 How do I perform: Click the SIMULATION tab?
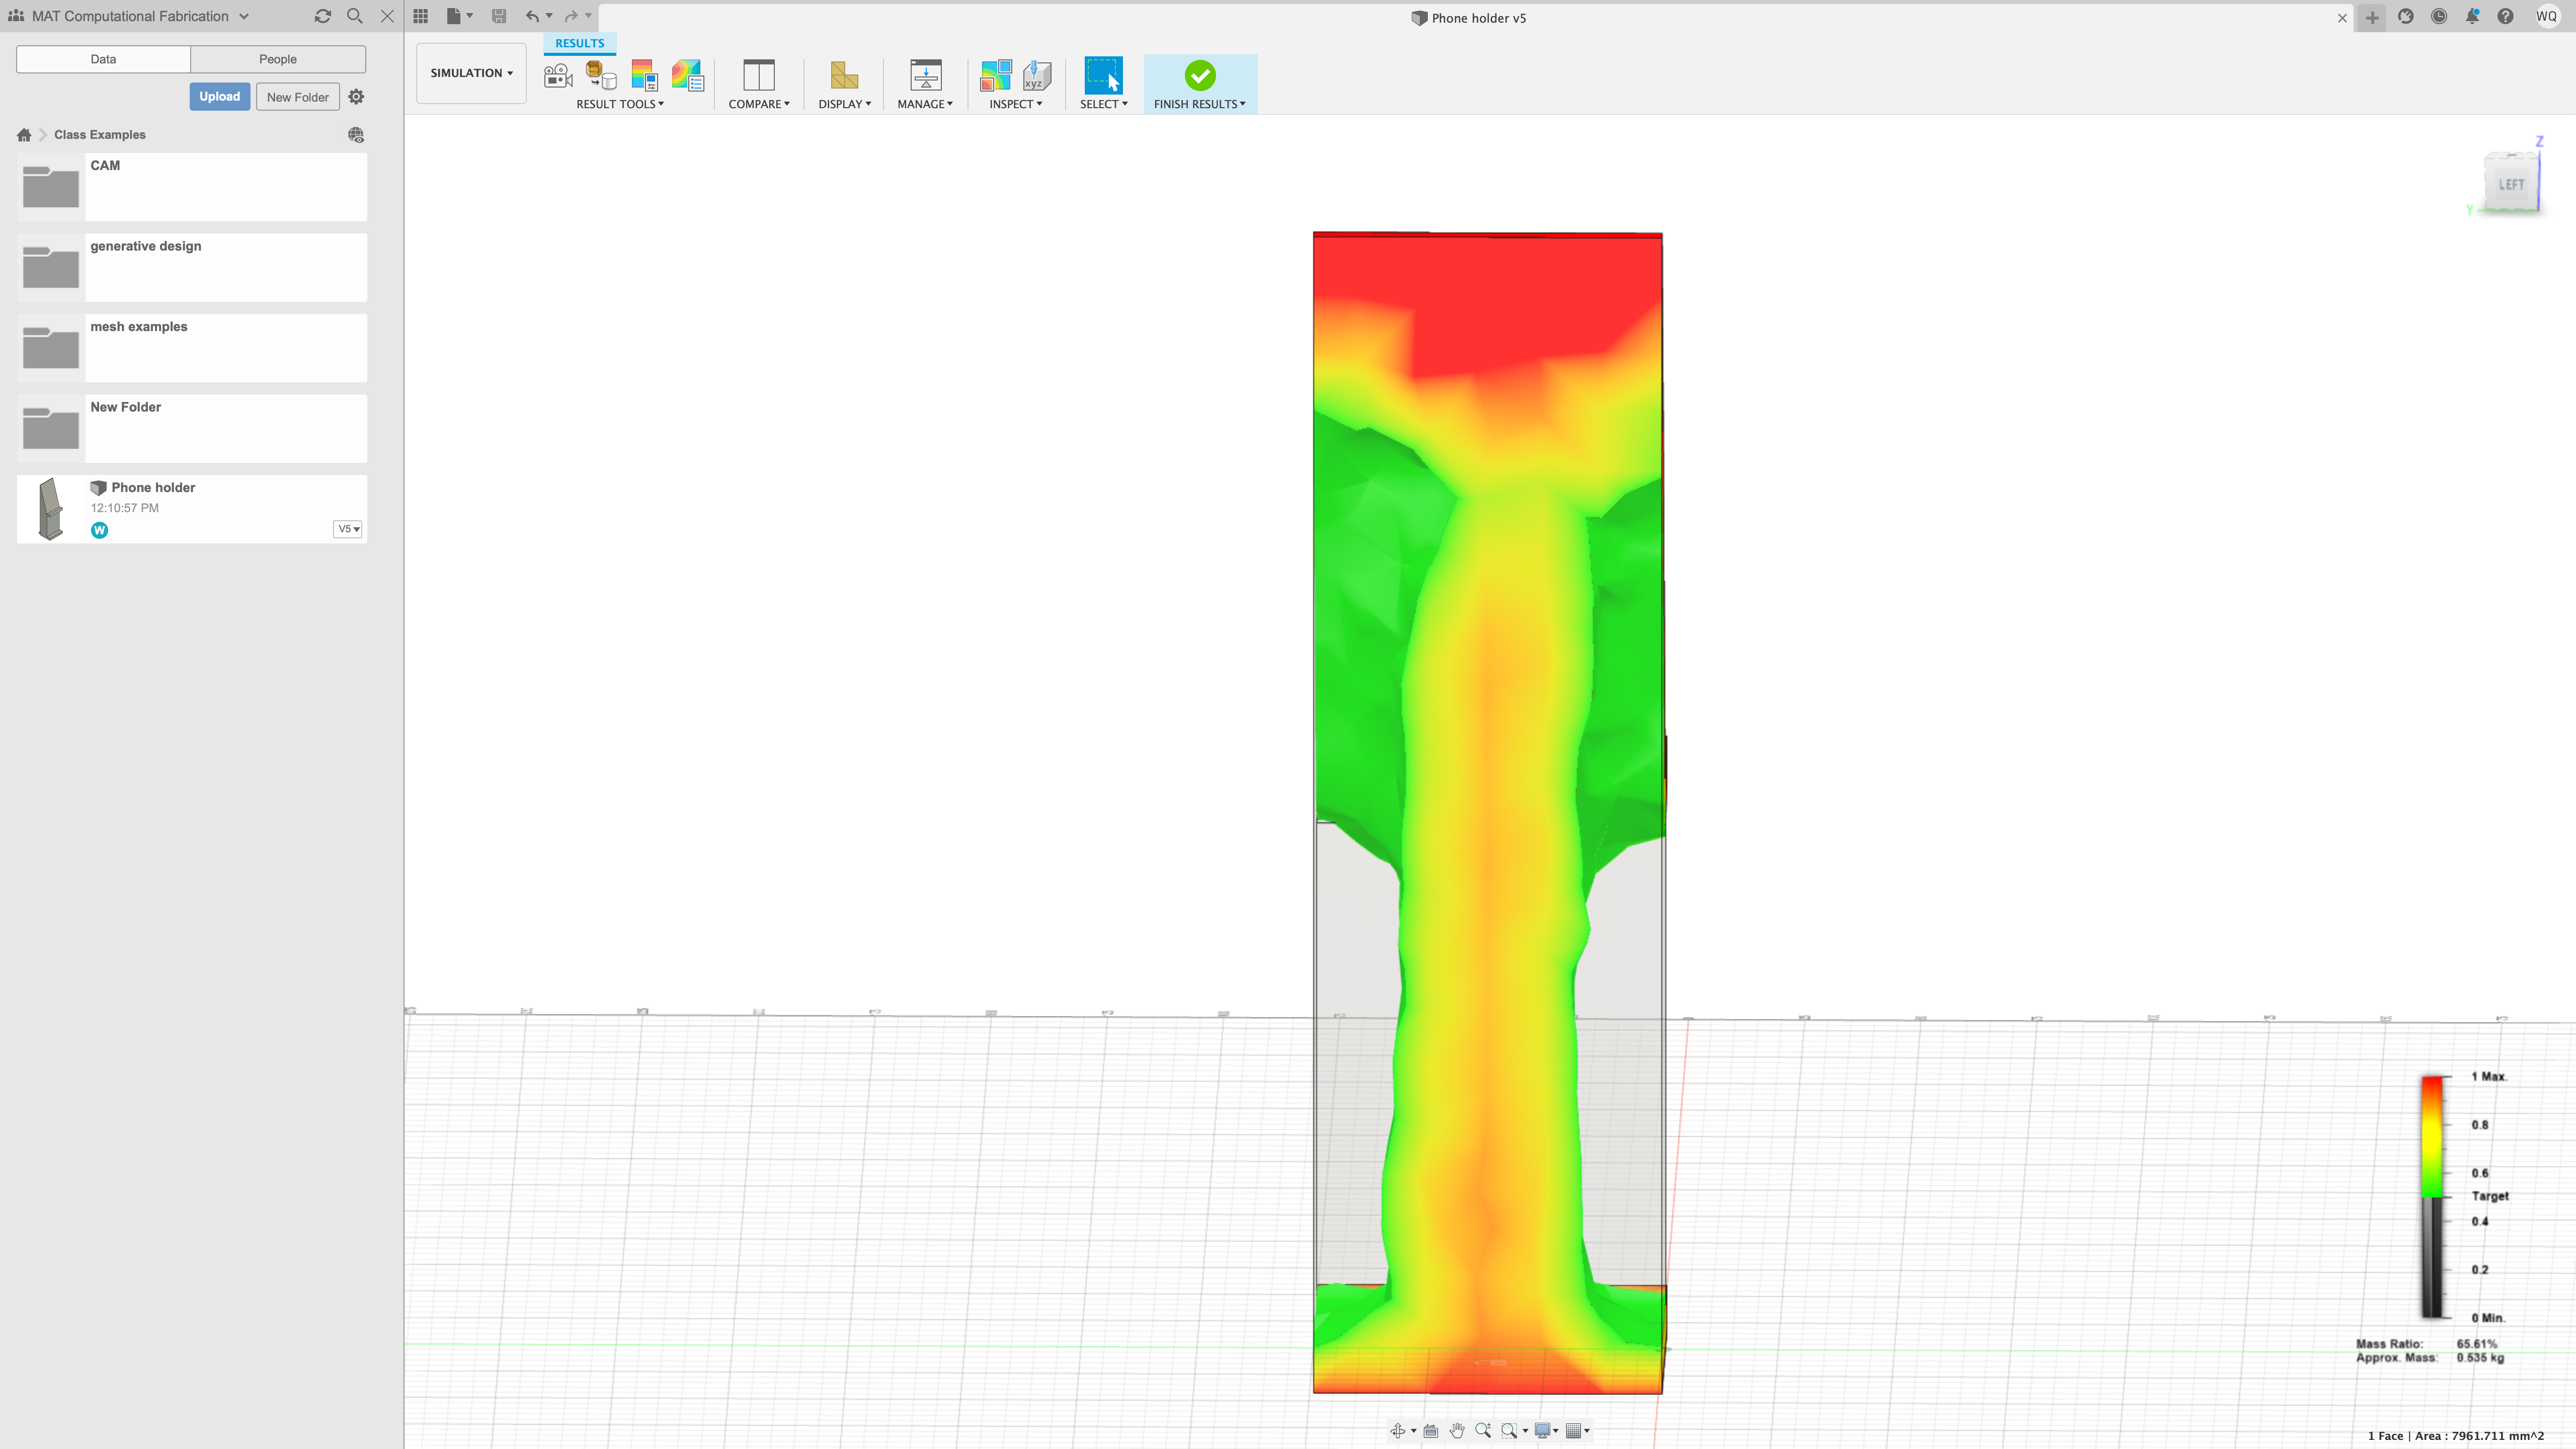(x=469, y=72)
